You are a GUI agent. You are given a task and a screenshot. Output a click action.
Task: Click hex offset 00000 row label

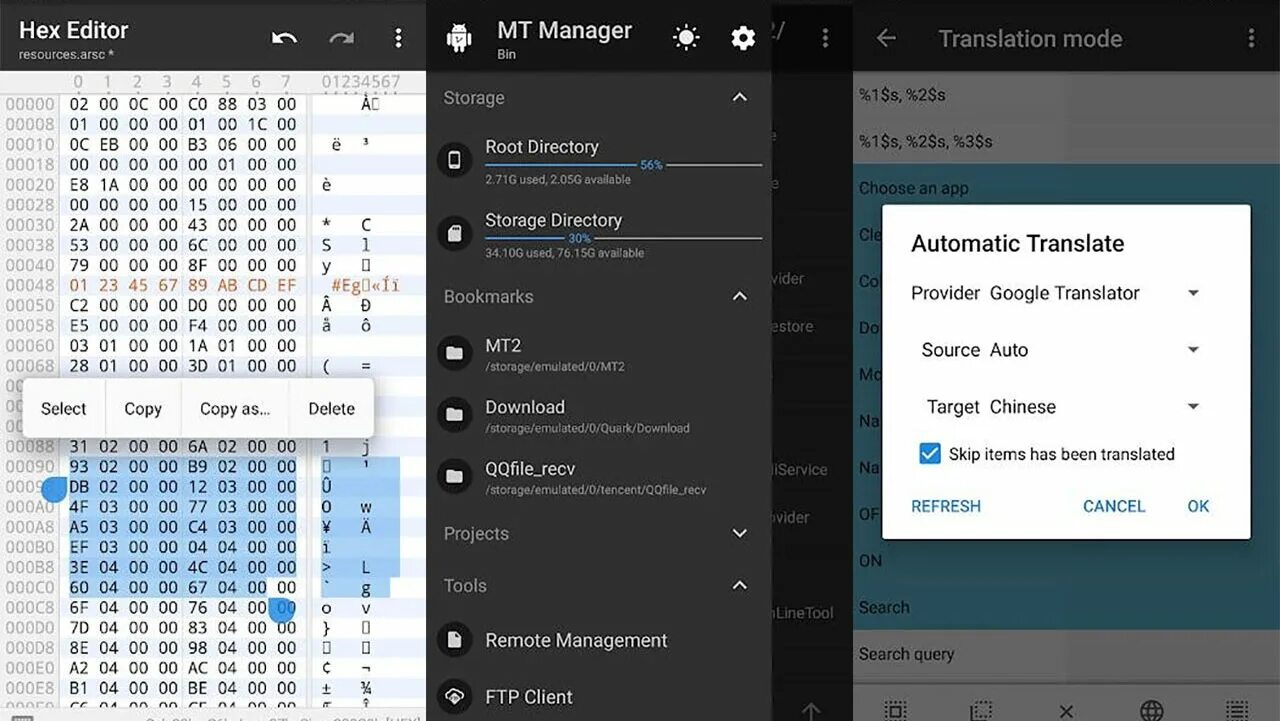[x=30, y=104]
